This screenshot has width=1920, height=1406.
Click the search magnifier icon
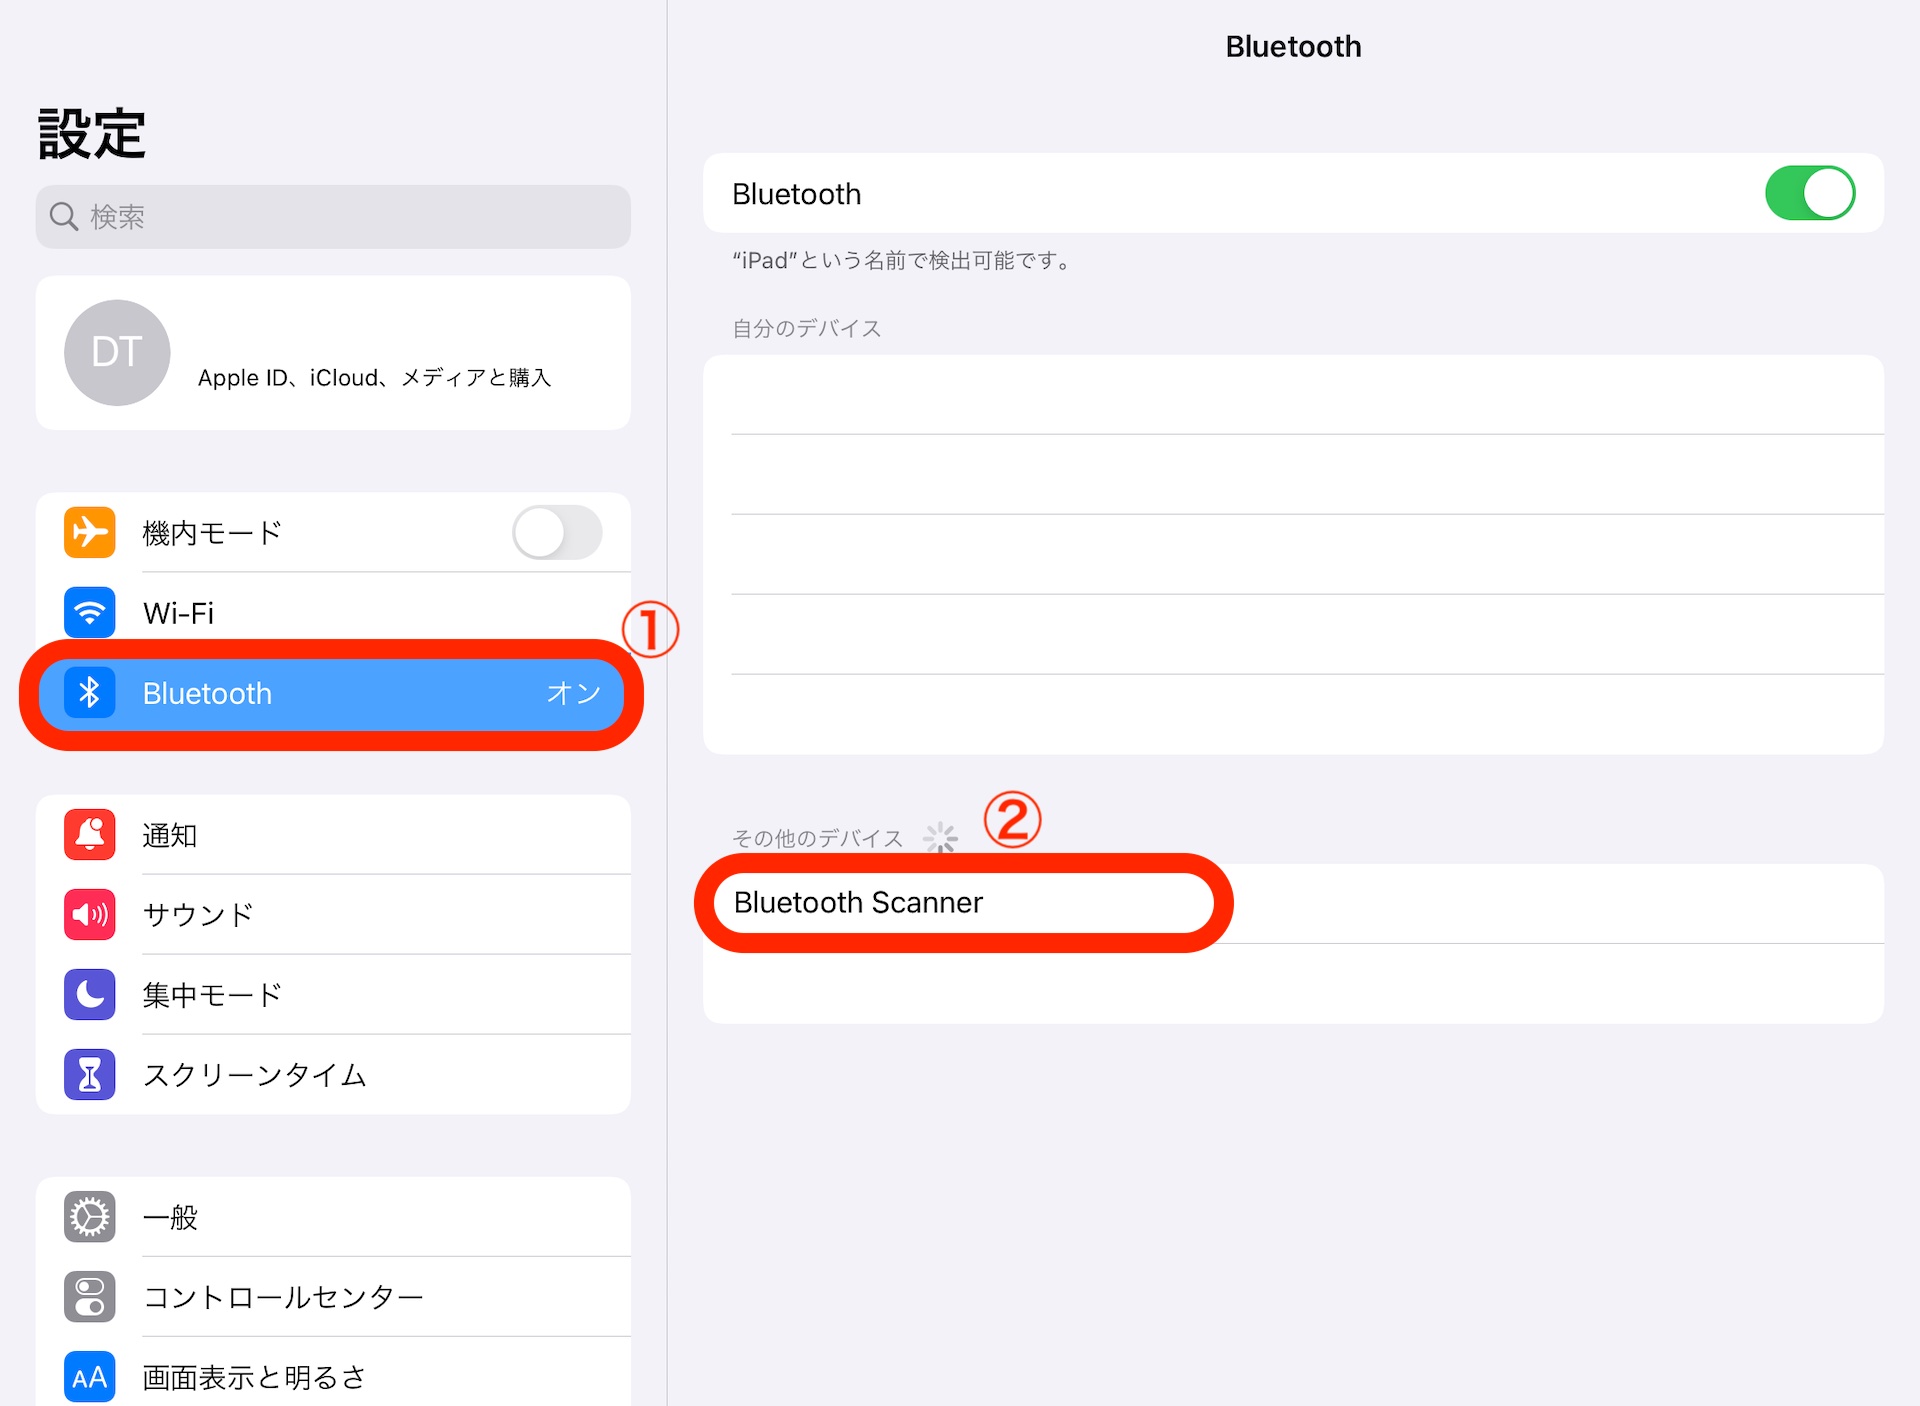(64, 216)
